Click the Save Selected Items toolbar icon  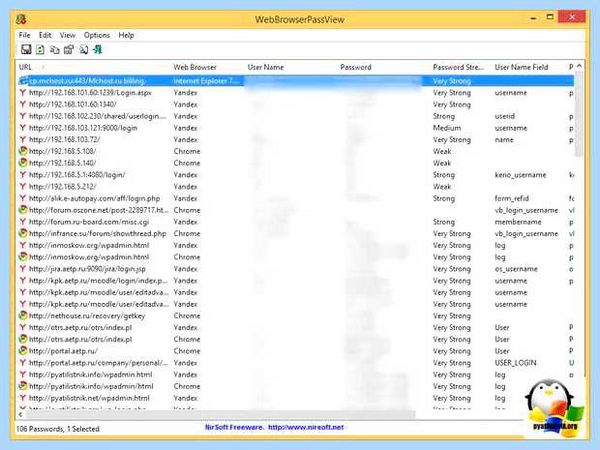point(26,49)
